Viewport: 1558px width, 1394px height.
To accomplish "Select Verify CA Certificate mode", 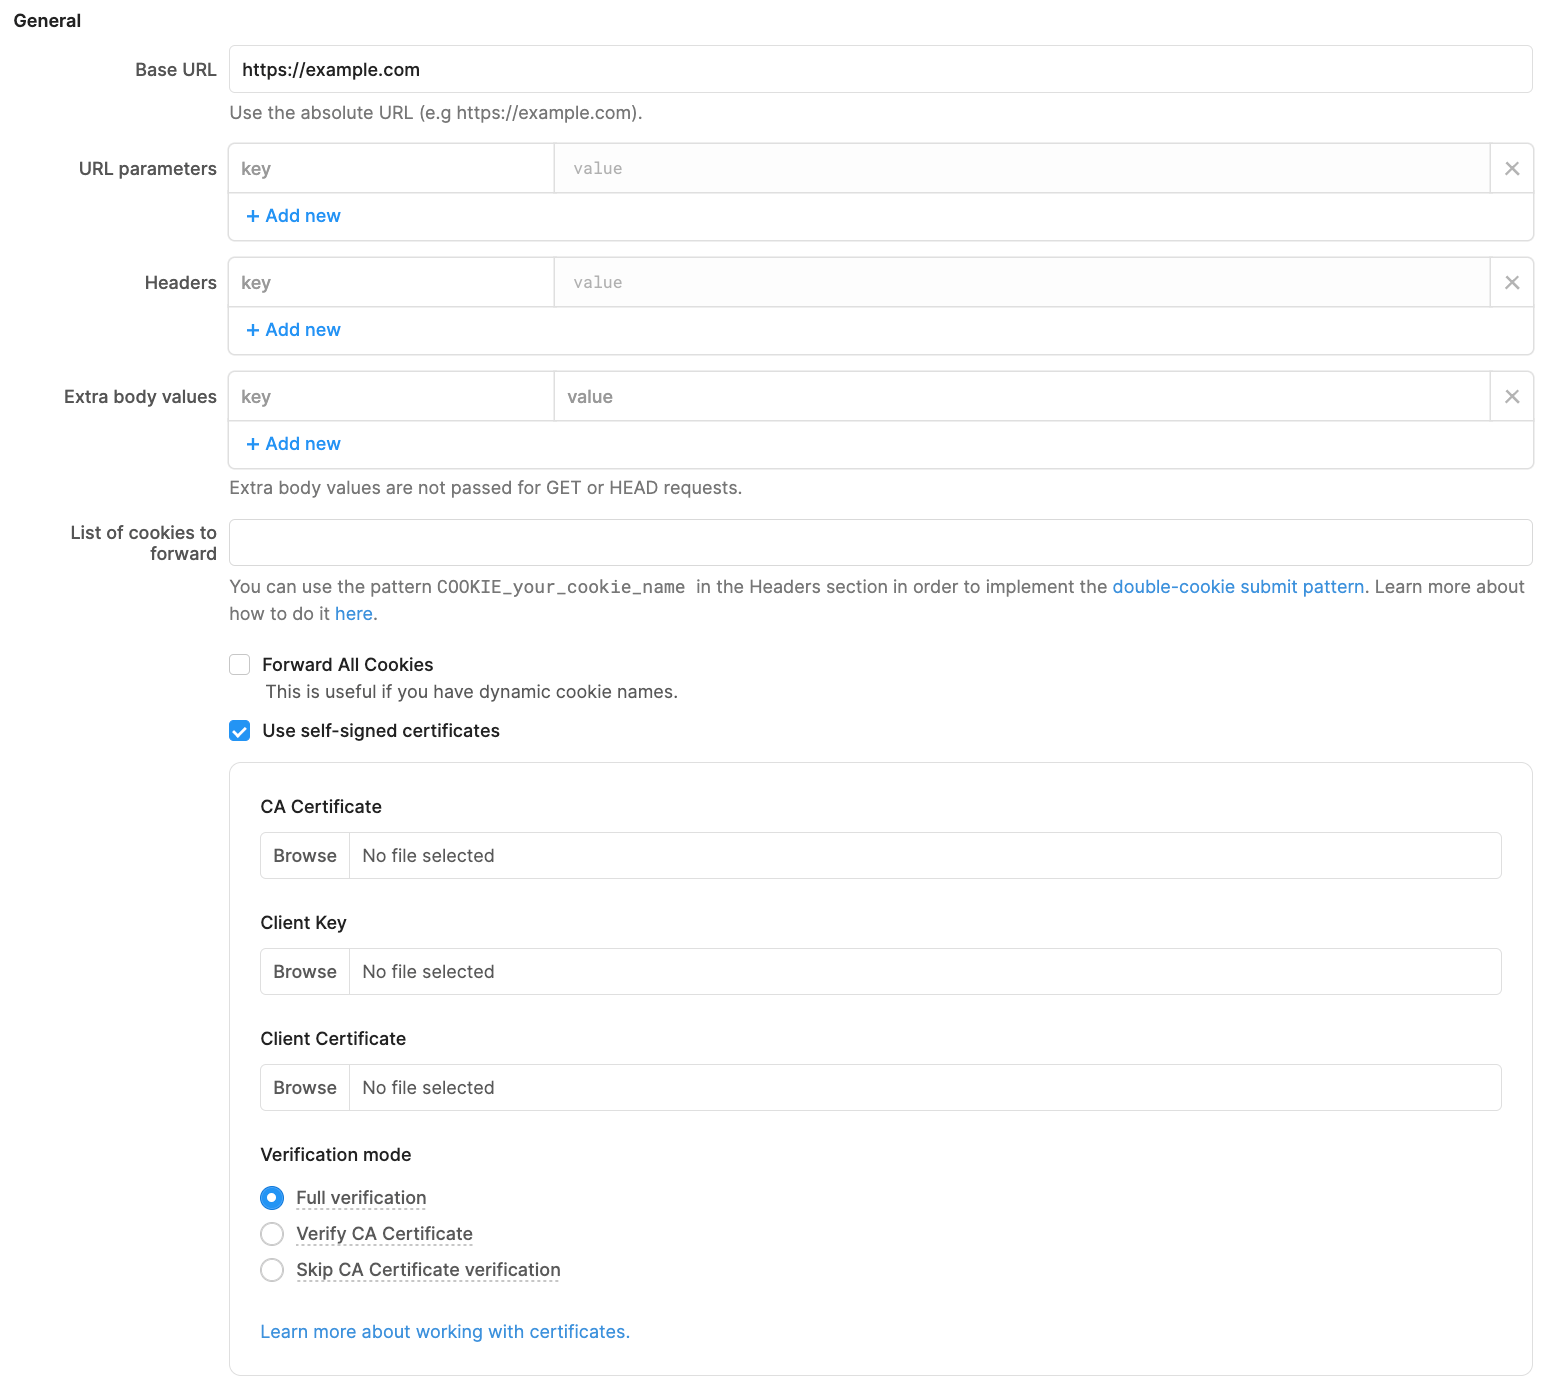I will click(272, 1234).
